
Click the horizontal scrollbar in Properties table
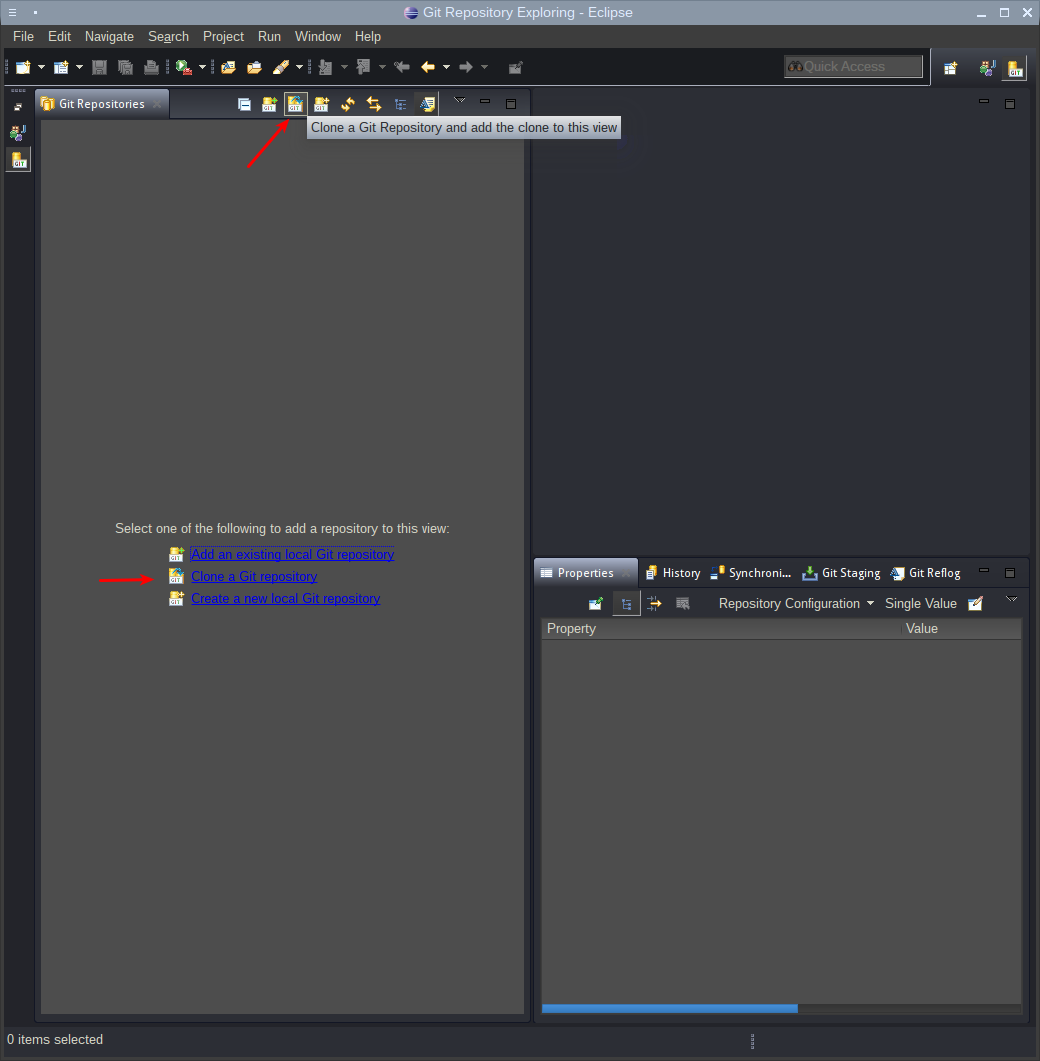pos(669,1008)
